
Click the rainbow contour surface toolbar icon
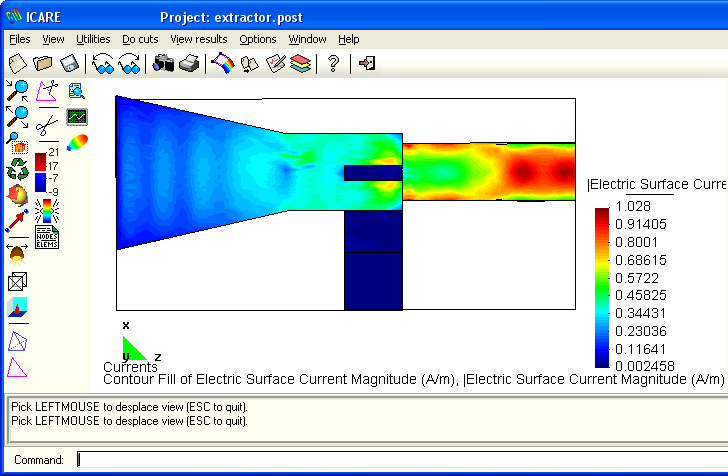click(223, 63)
